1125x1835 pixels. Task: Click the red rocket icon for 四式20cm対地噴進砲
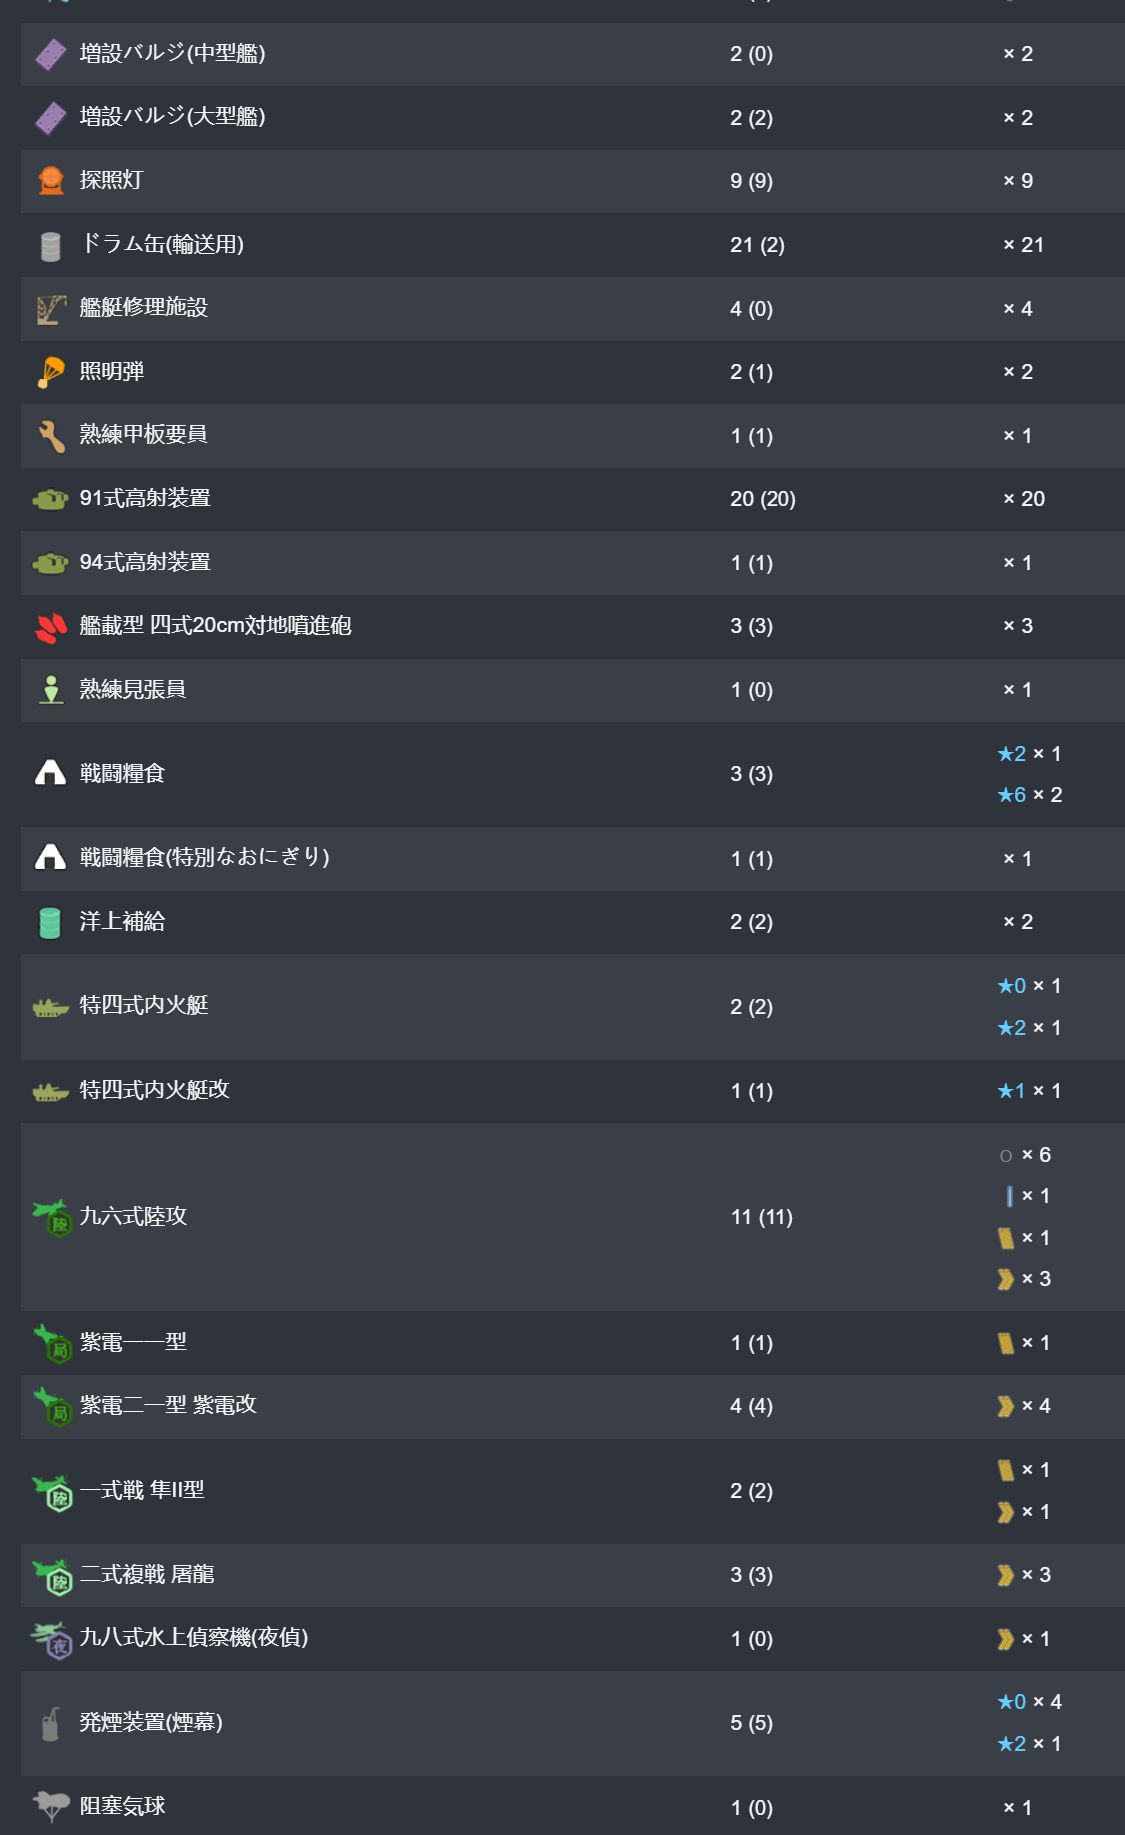tap(51, 627)
